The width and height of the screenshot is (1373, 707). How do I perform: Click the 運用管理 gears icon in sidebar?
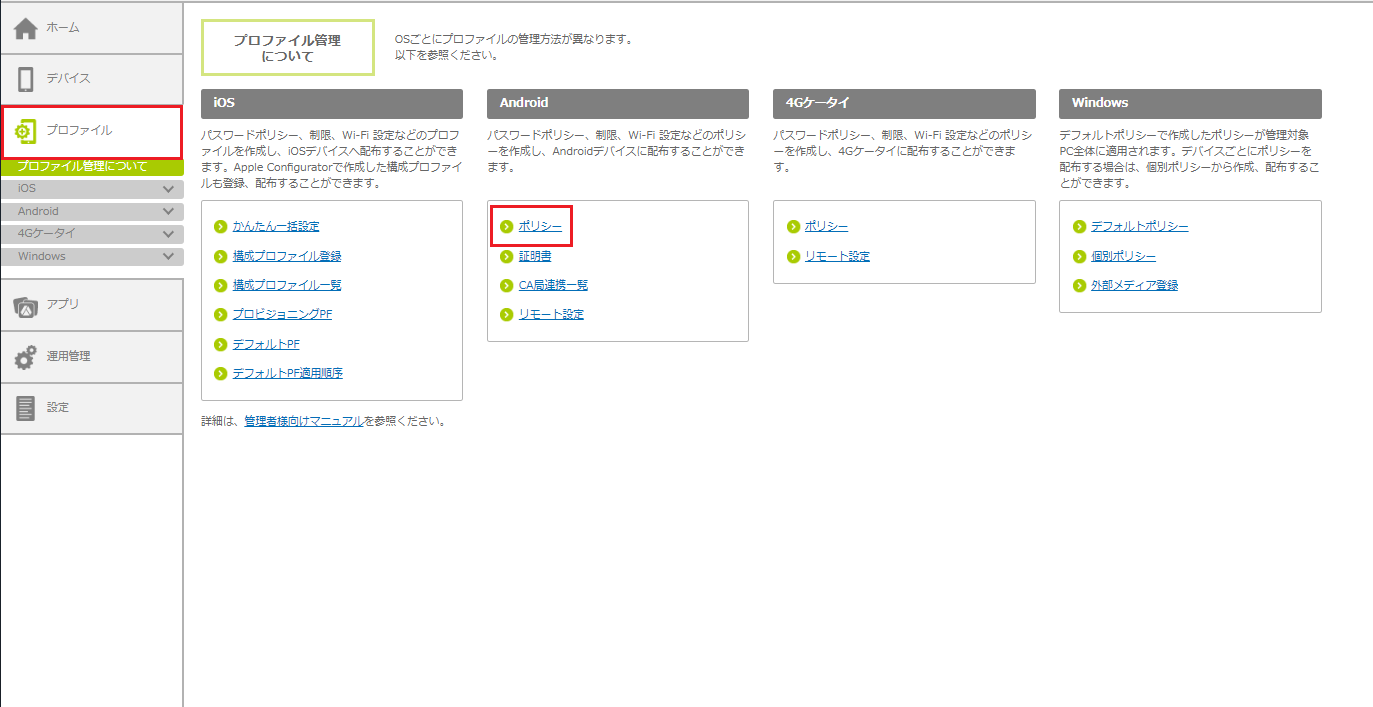(x=26, y=357)
